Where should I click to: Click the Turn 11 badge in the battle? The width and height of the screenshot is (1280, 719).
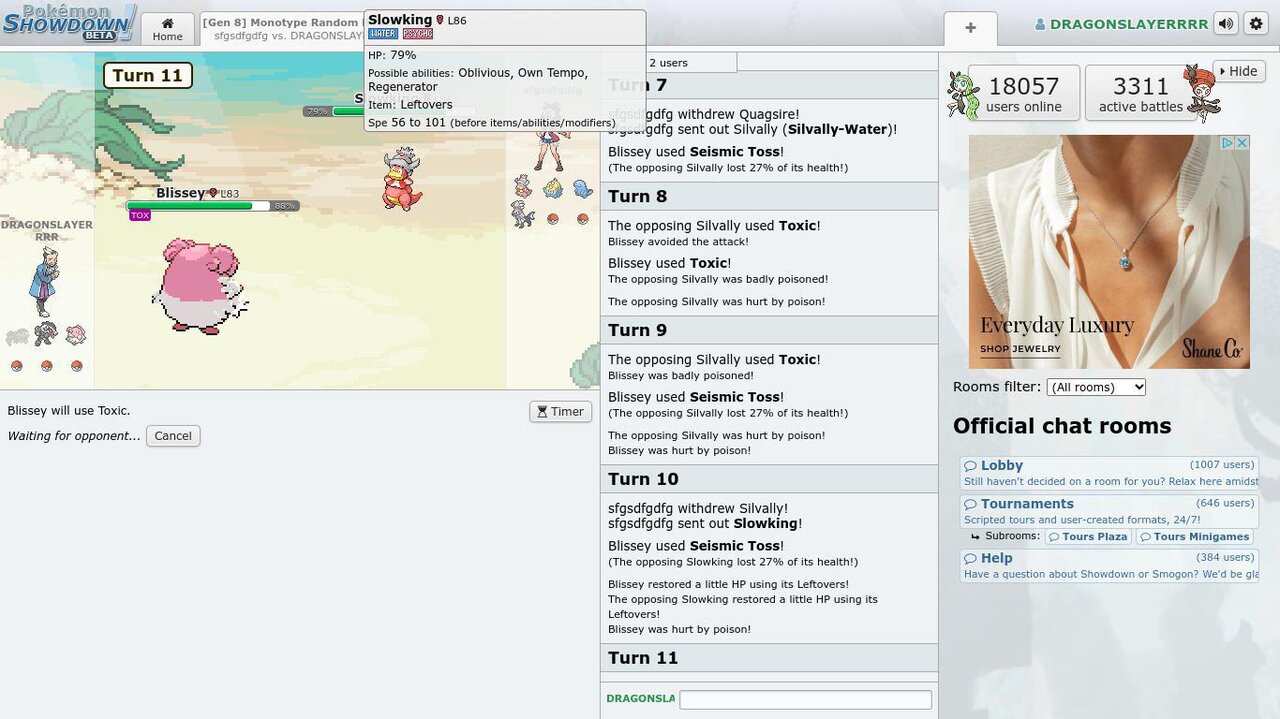click(147, 75)
